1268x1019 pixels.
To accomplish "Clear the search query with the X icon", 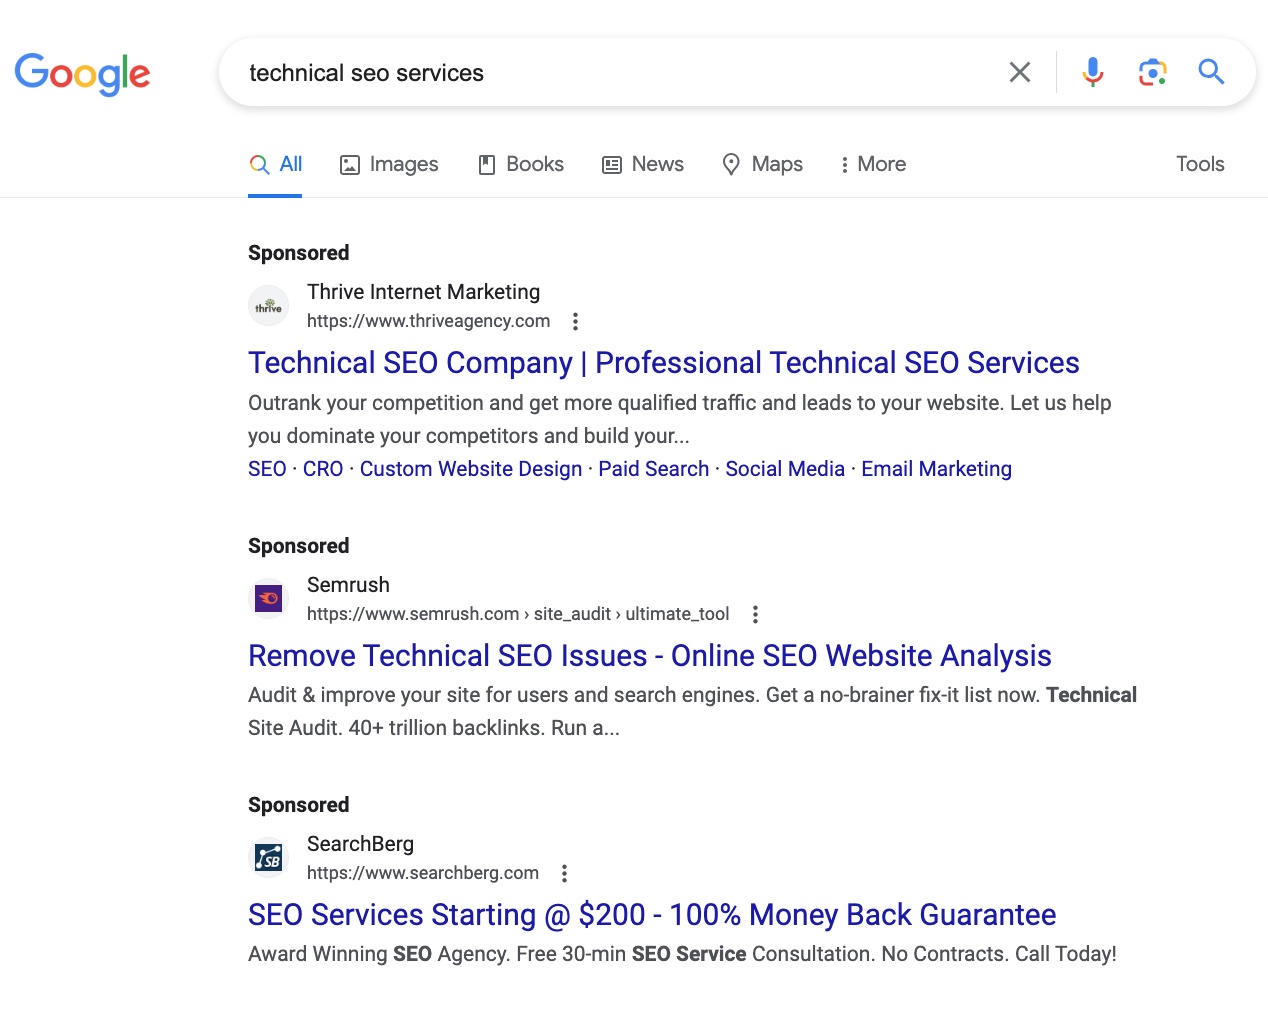I will coord(1019,72).
